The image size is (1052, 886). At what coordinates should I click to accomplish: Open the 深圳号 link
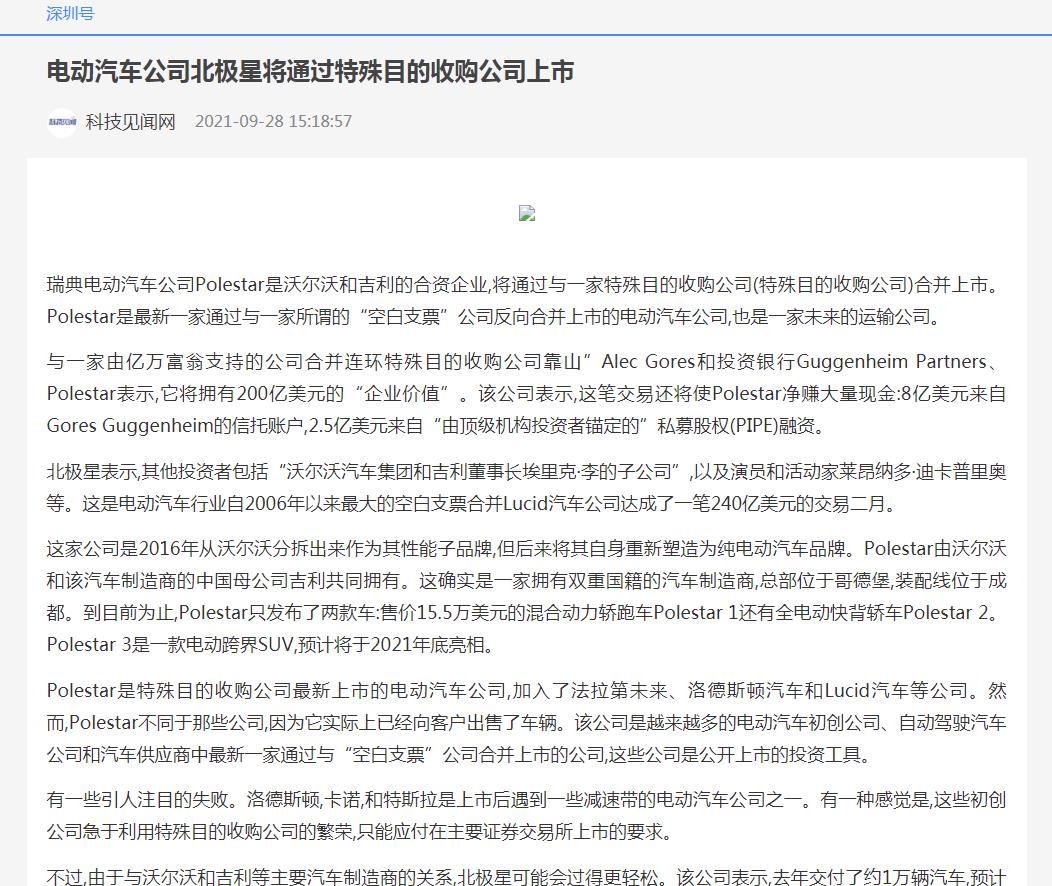click(70, 13)
